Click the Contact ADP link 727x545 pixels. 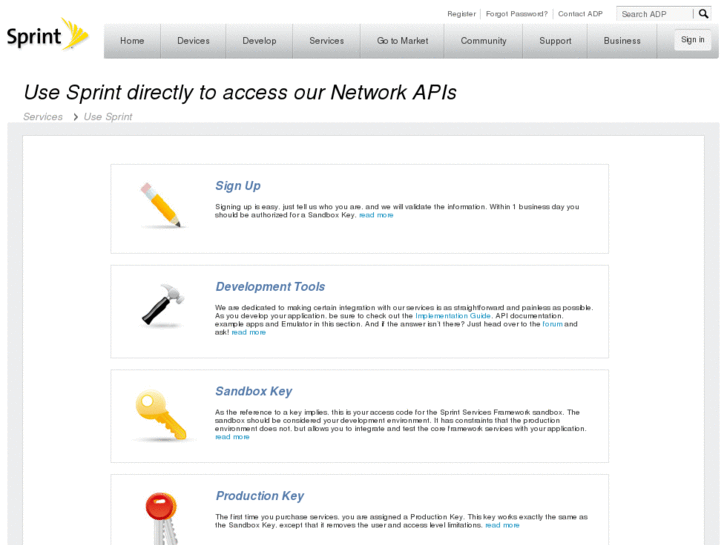(580, 14)
